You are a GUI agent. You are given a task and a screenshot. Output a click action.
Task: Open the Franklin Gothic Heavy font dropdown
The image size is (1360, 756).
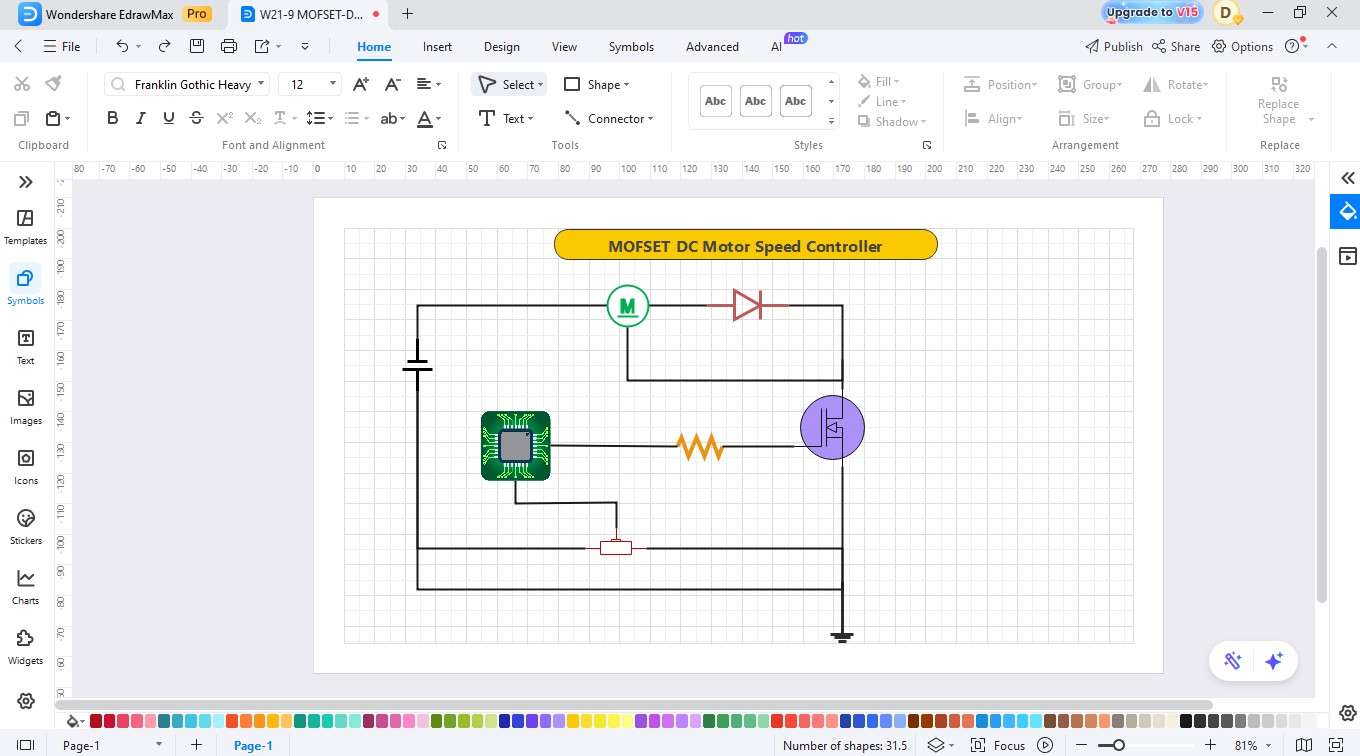260,84
